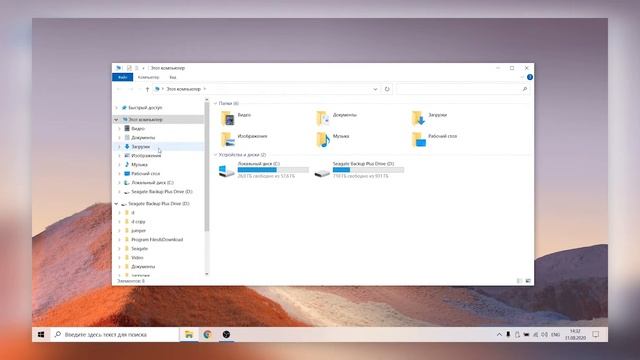The width and height of the screenshot is (640, 360).
Task: Open the recent locations dropdown next to forward arrow
Action: [x=140, y=89]
